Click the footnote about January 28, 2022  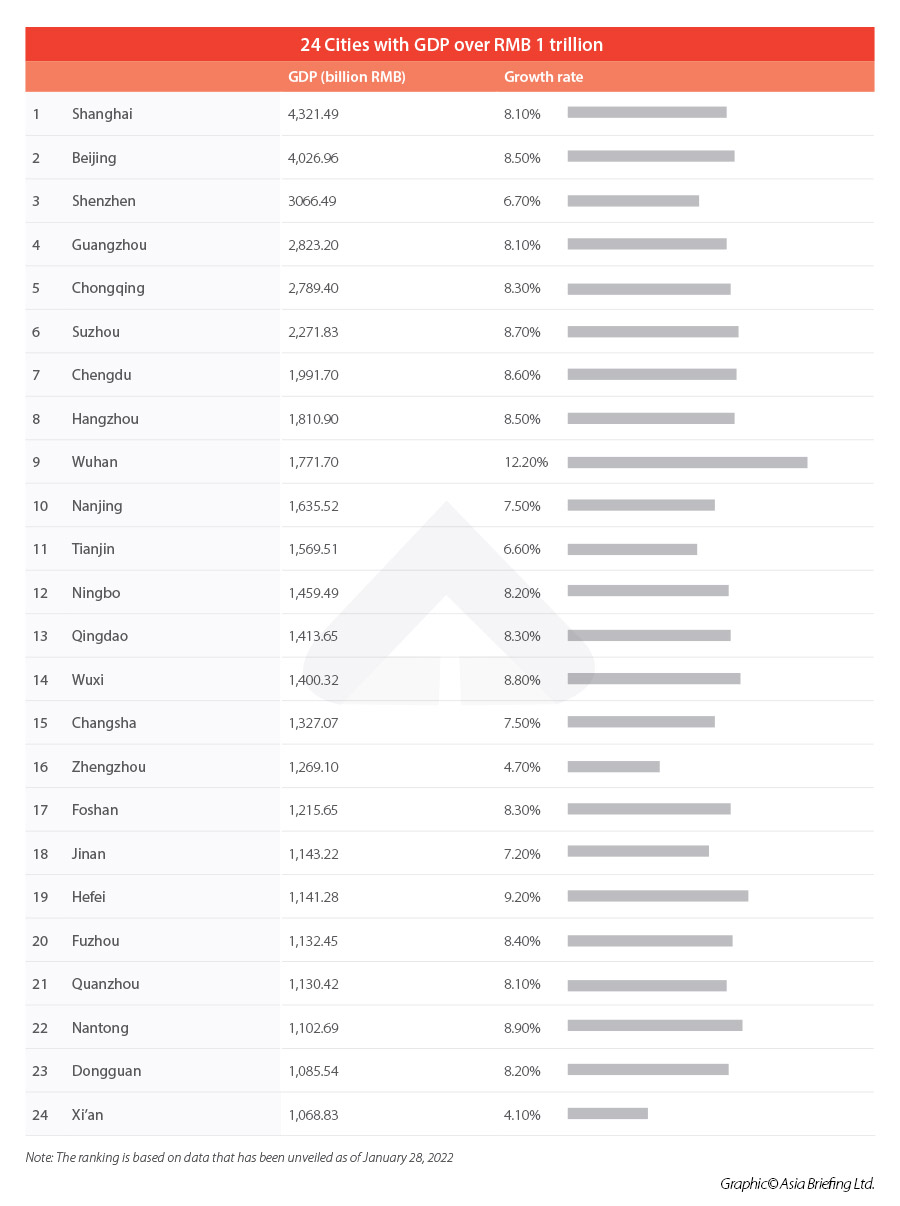coord(239,1157)
